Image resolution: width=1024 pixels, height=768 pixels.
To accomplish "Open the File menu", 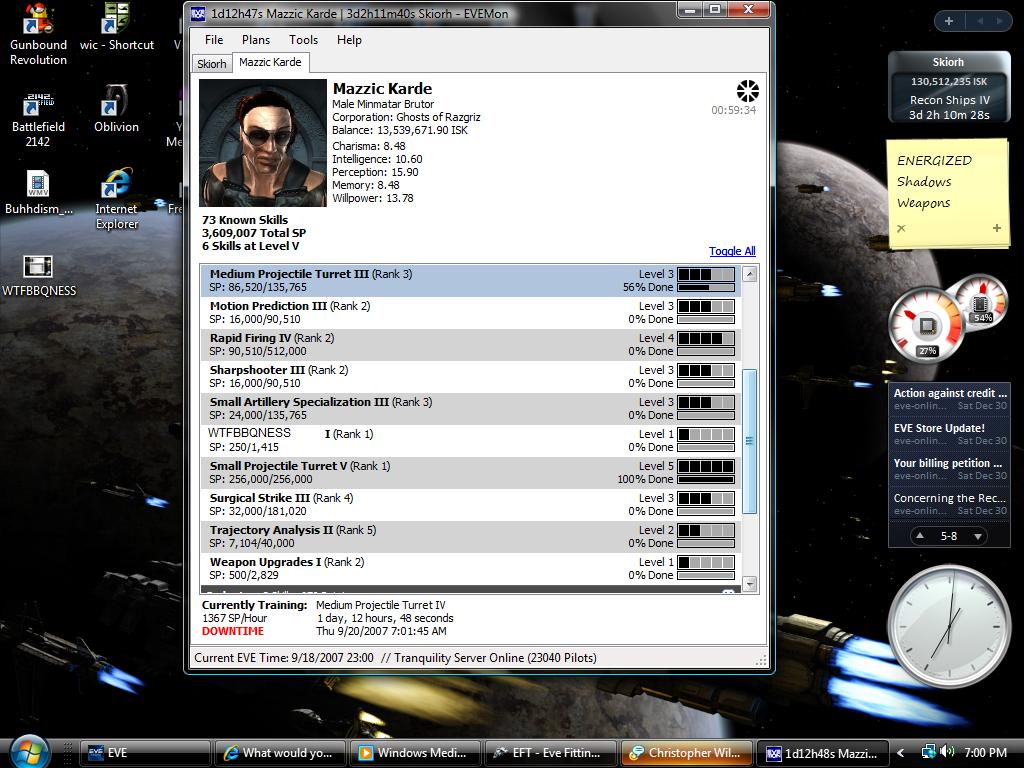I will coord(214,40).
